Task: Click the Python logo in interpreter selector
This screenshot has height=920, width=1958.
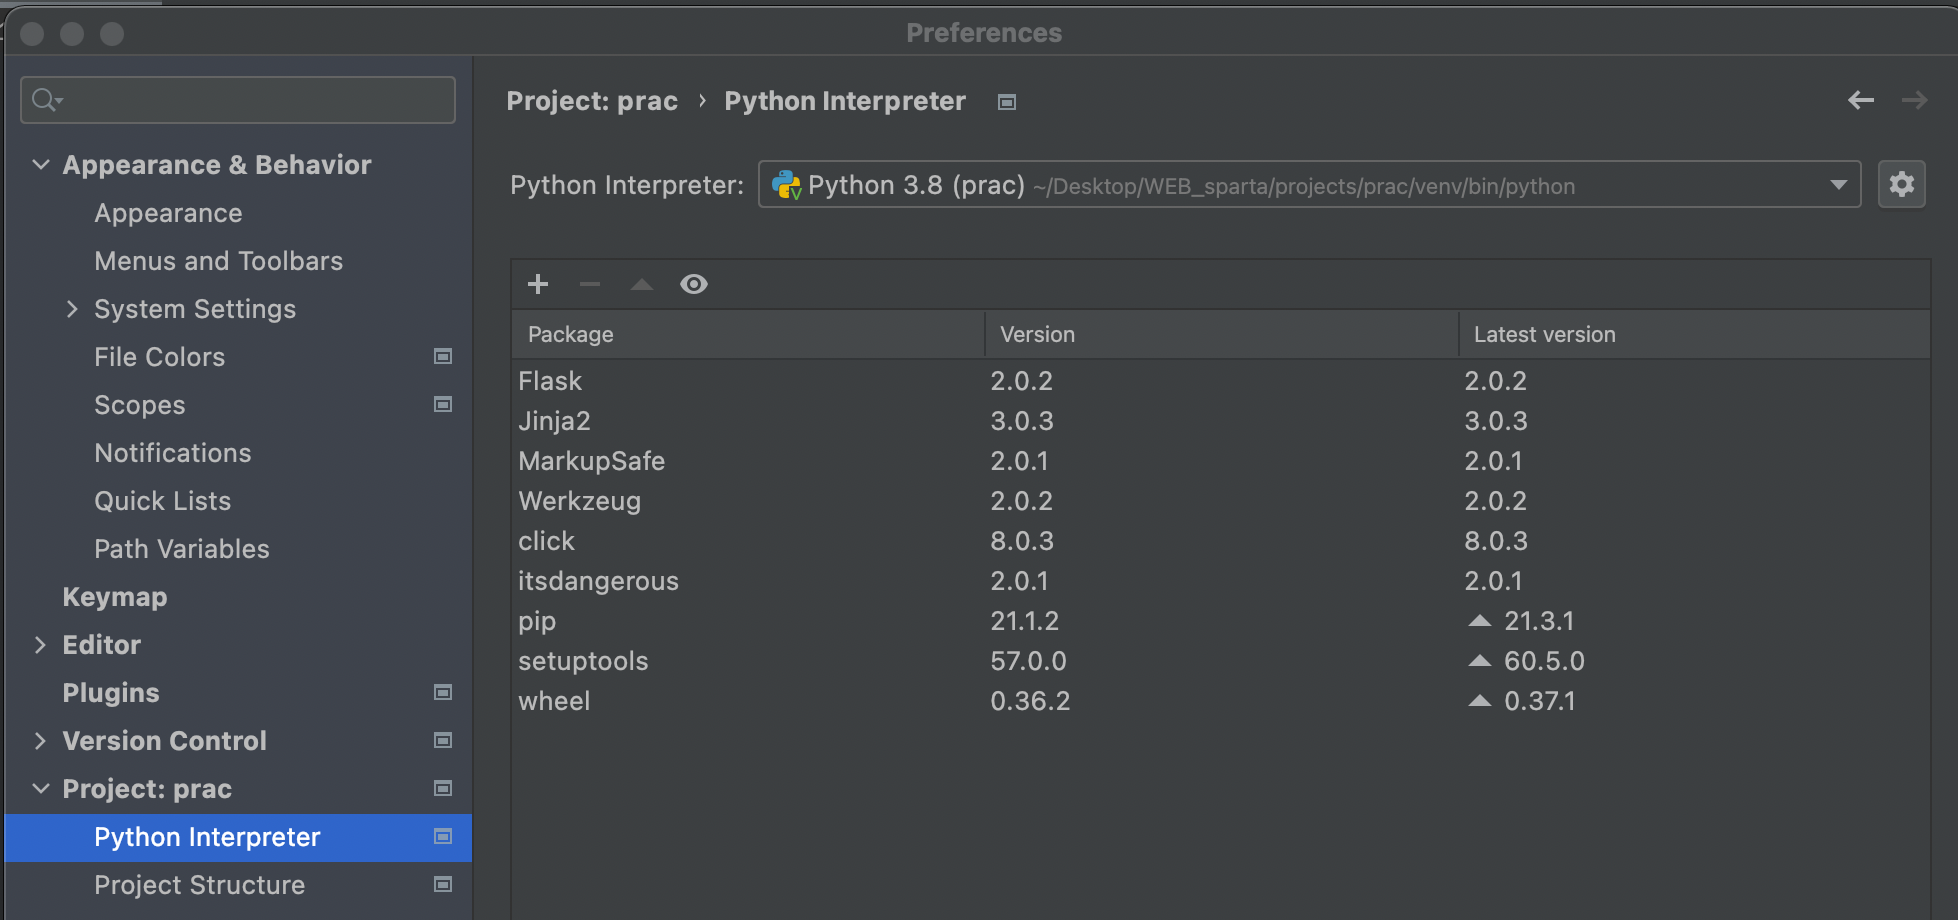Action: click(x=787, y=185)
